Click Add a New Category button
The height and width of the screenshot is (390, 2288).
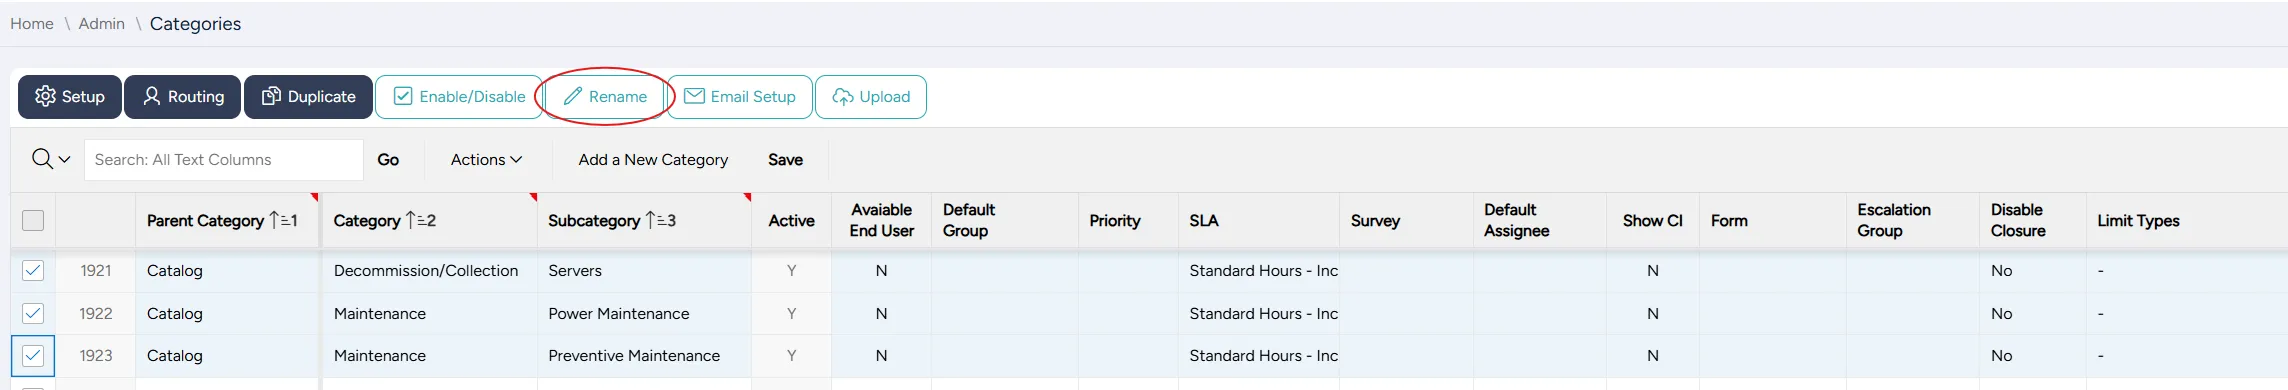[x=653, y=160]
